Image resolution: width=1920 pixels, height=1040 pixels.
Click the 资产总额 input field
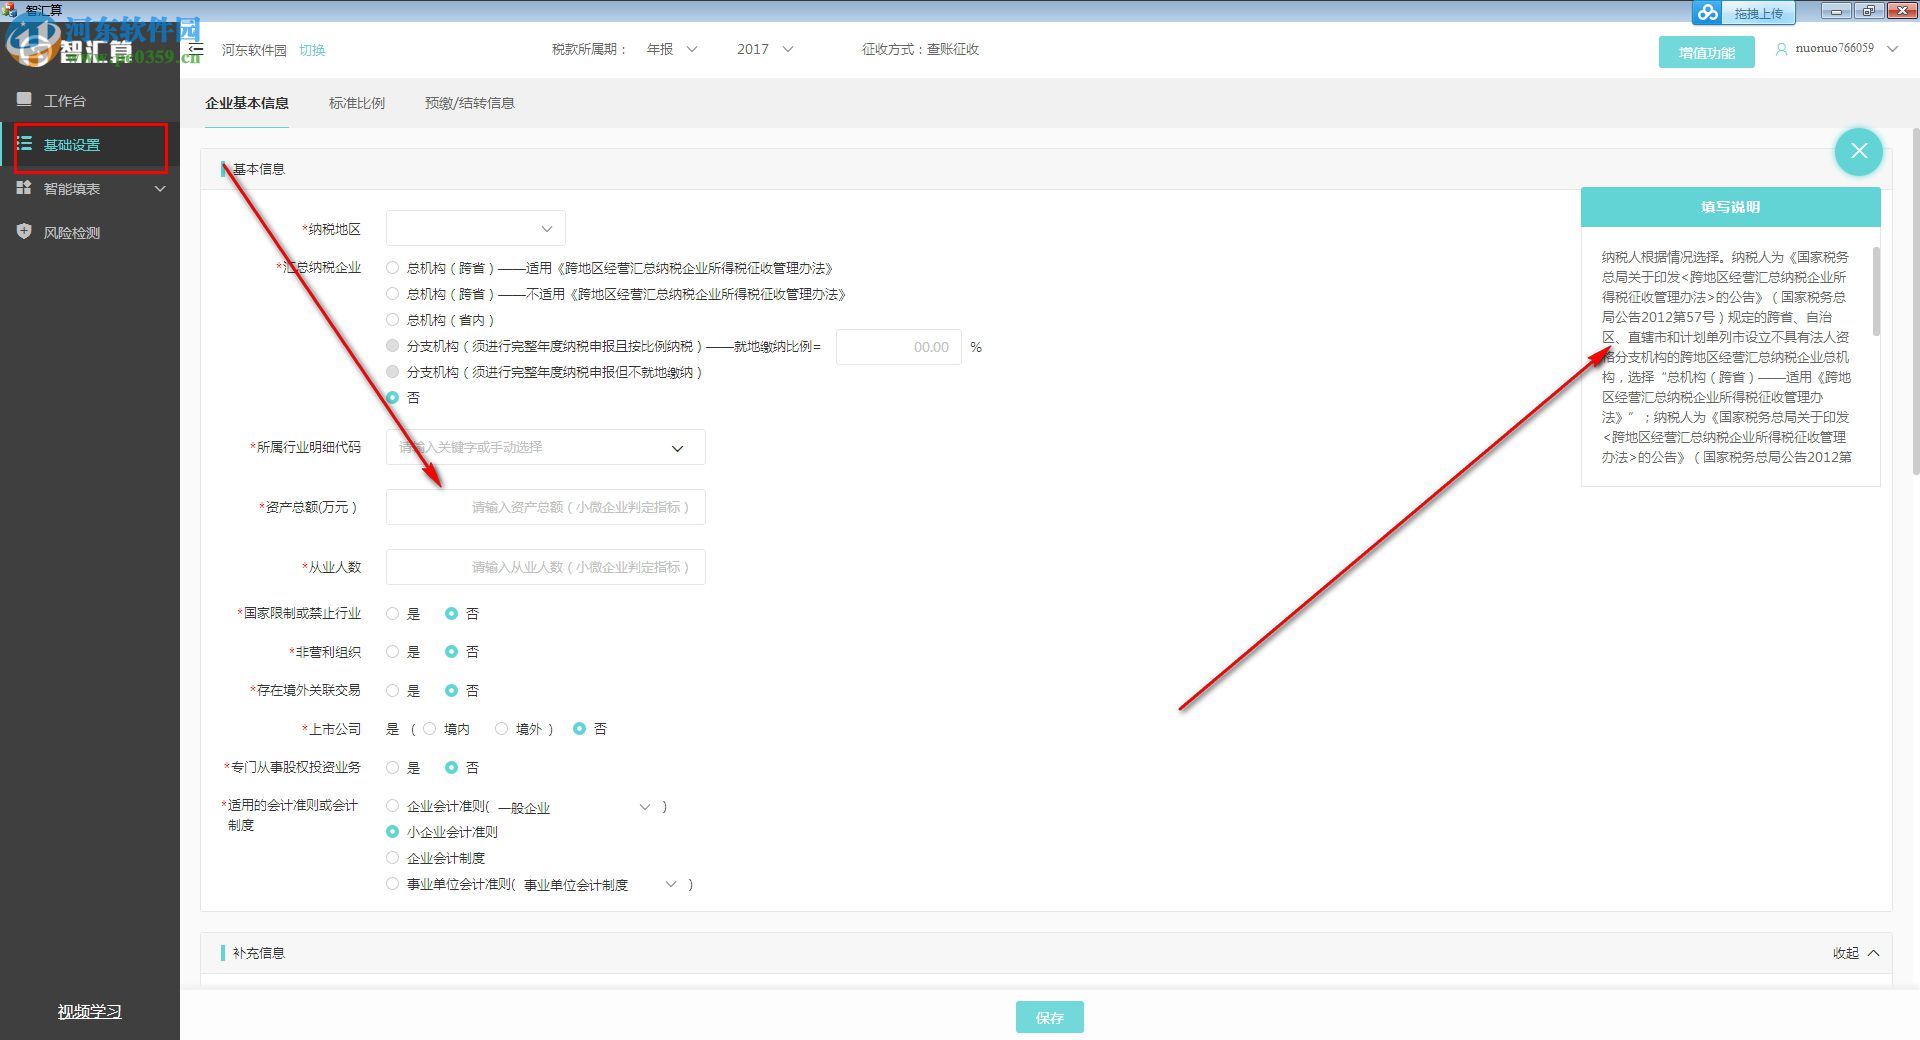[545, 506]
